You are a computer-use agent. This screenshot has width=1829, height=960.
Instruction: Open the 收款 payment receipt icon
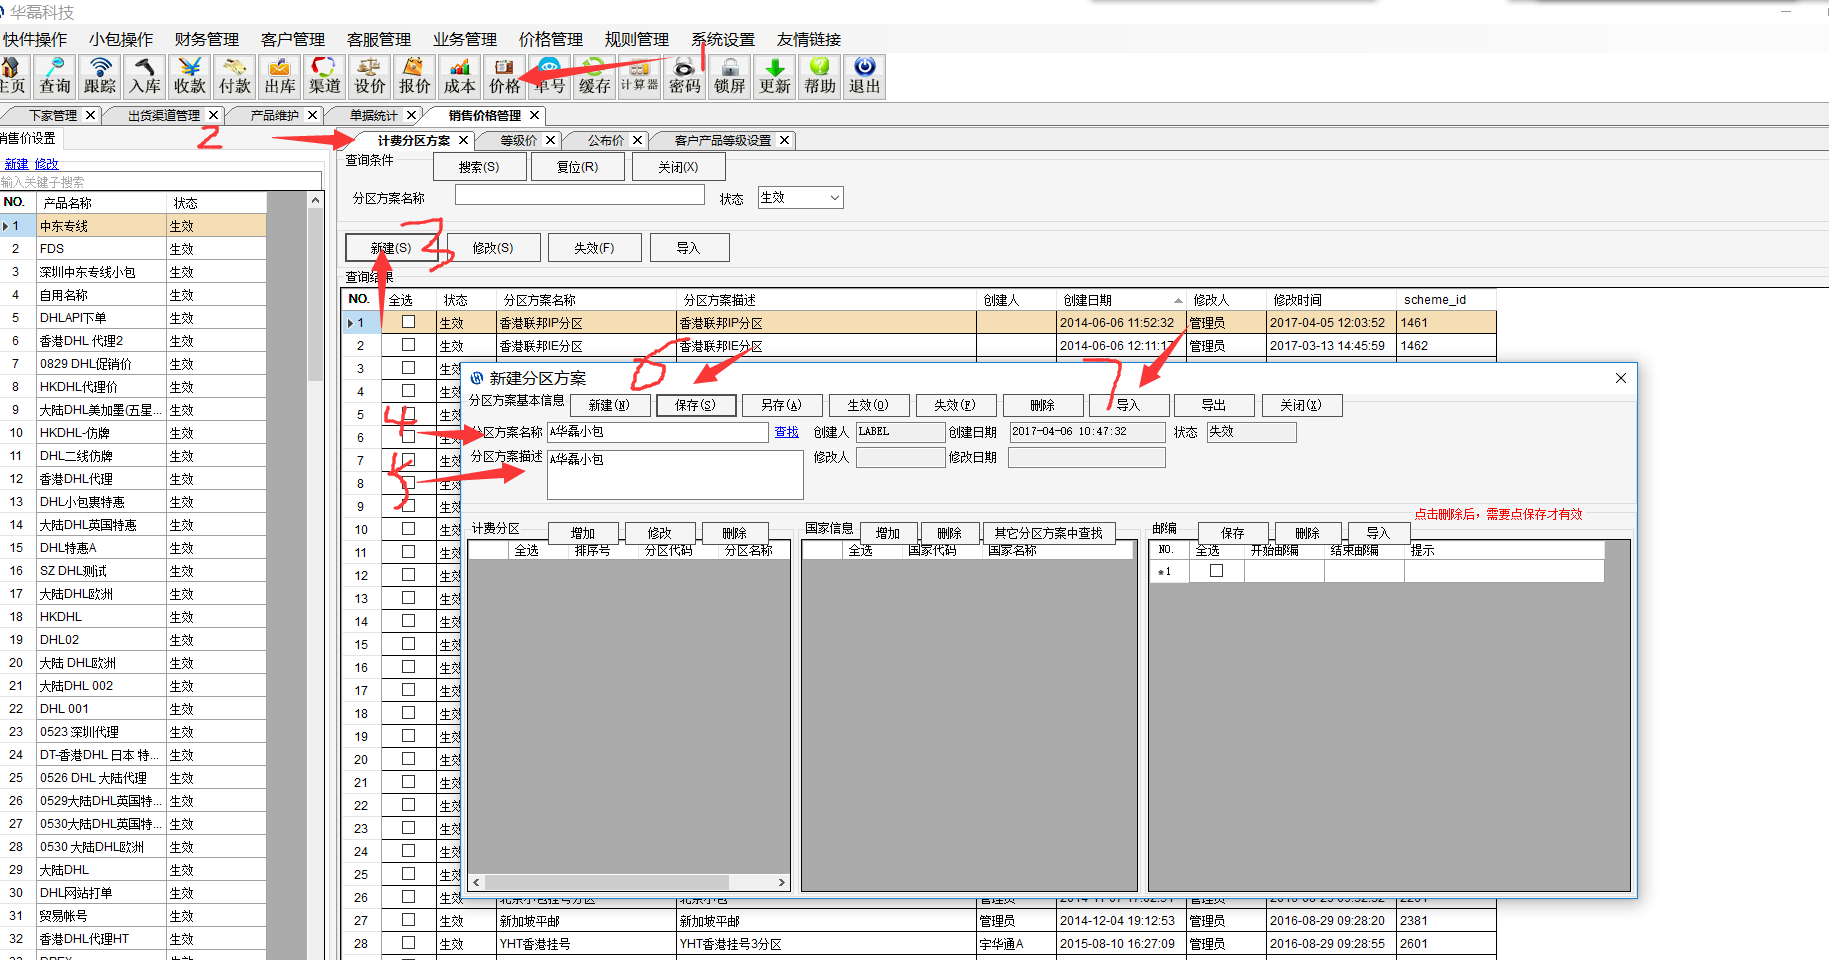(x=190, y=76)
